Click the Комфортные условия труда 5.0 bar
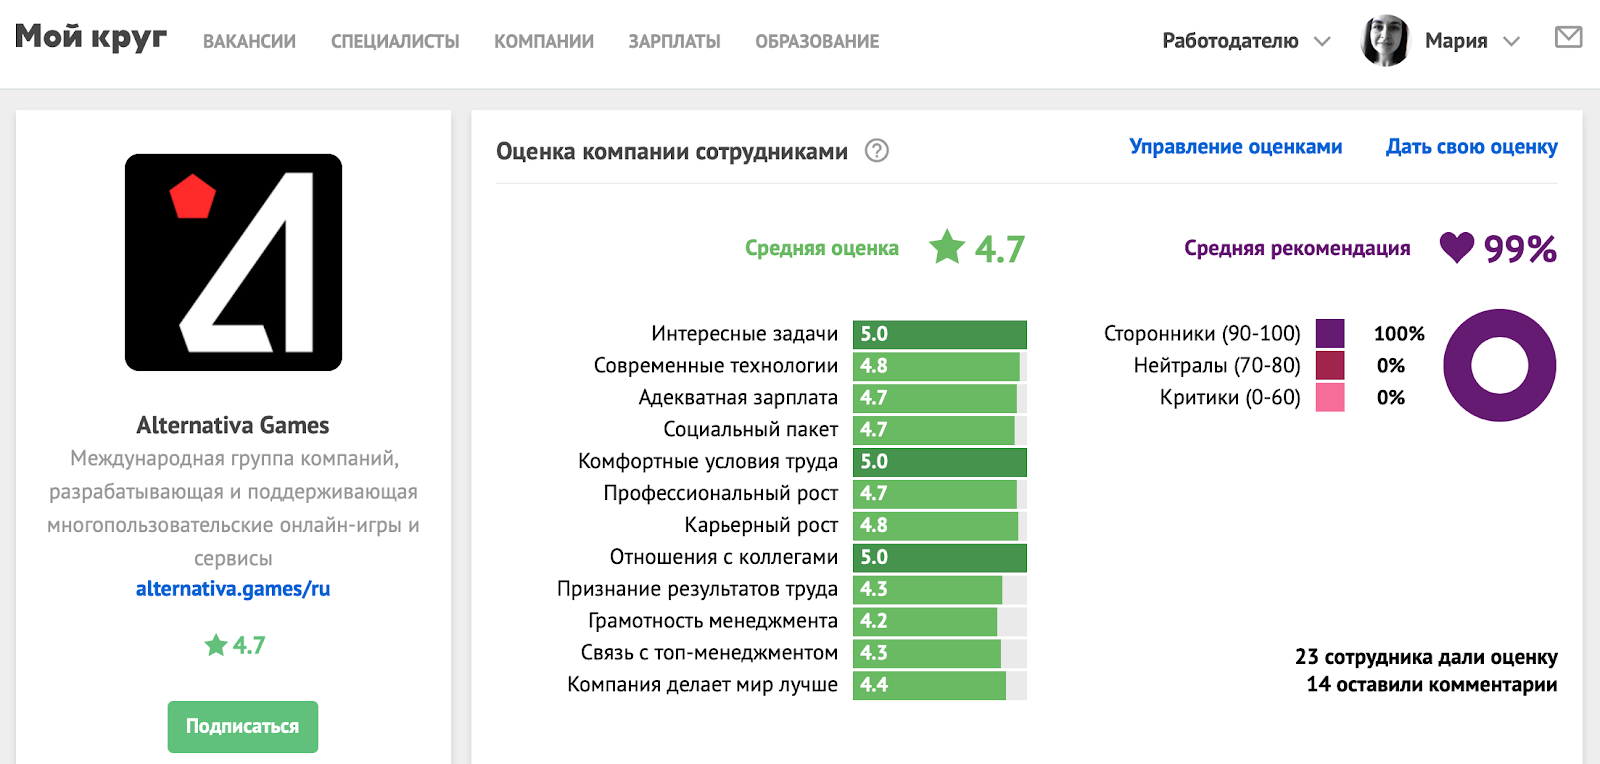 click(x=940, y=462)
